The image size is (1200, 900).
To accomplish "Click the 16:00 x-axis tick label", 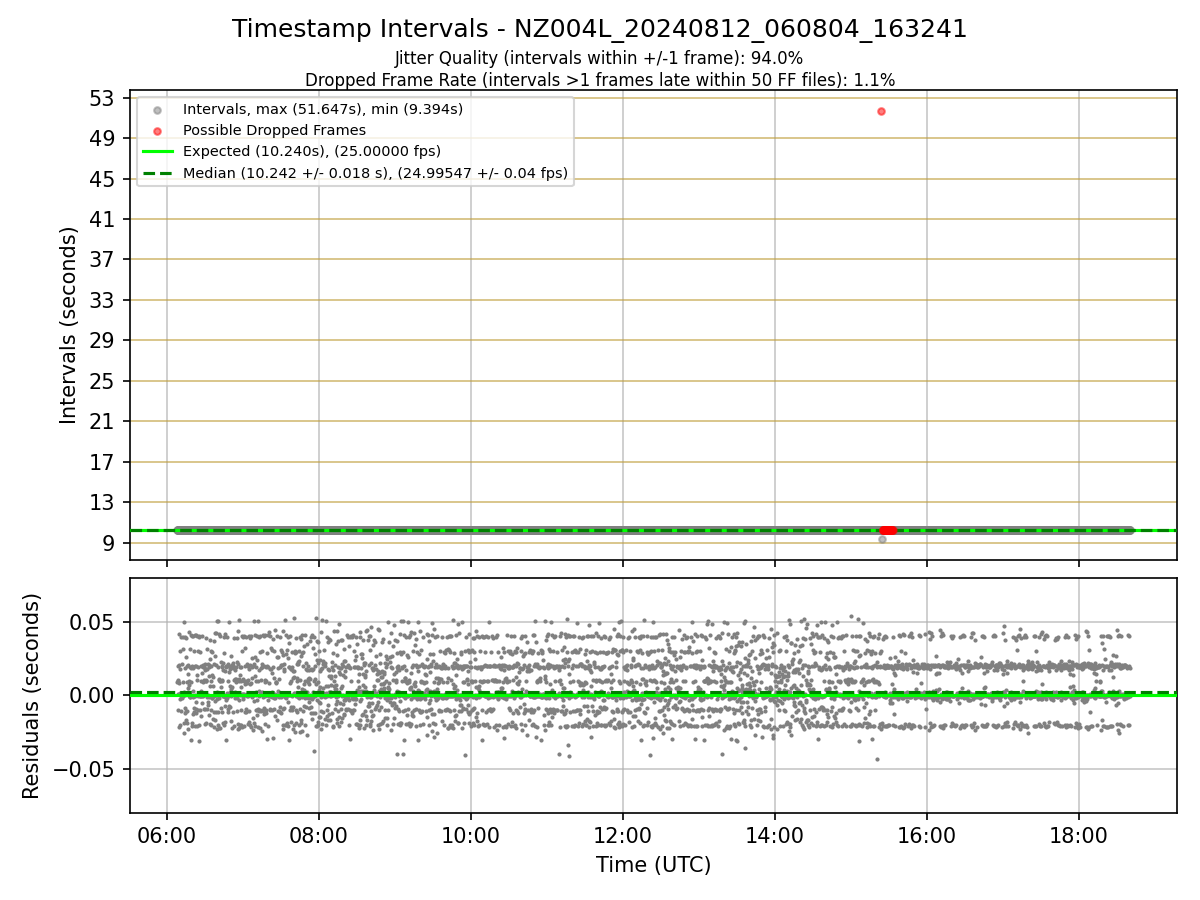I will pyautogui.click(x=926, y=834).
